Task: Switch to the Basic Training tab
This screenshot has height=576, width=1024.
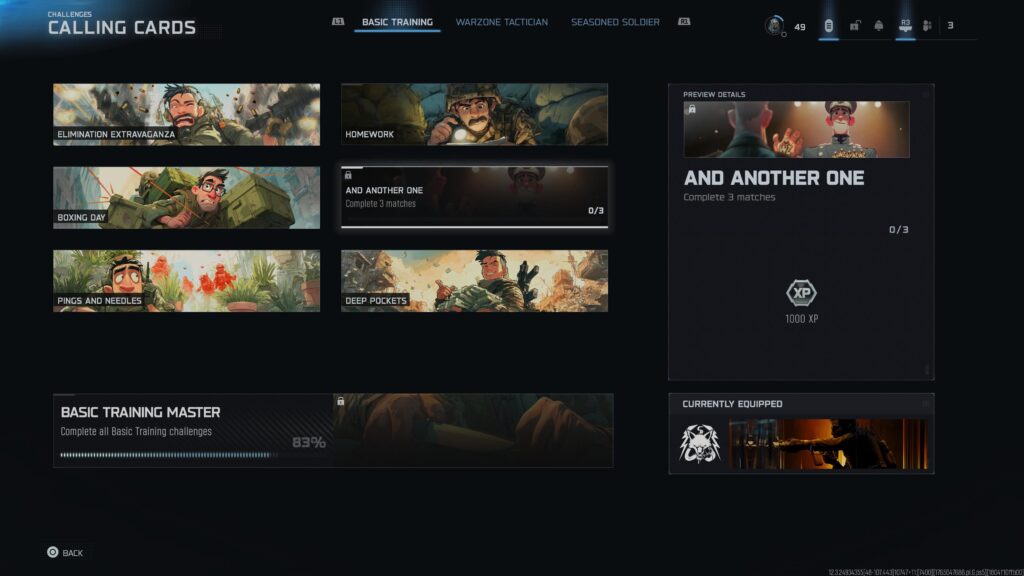Action: pos(397,22)
